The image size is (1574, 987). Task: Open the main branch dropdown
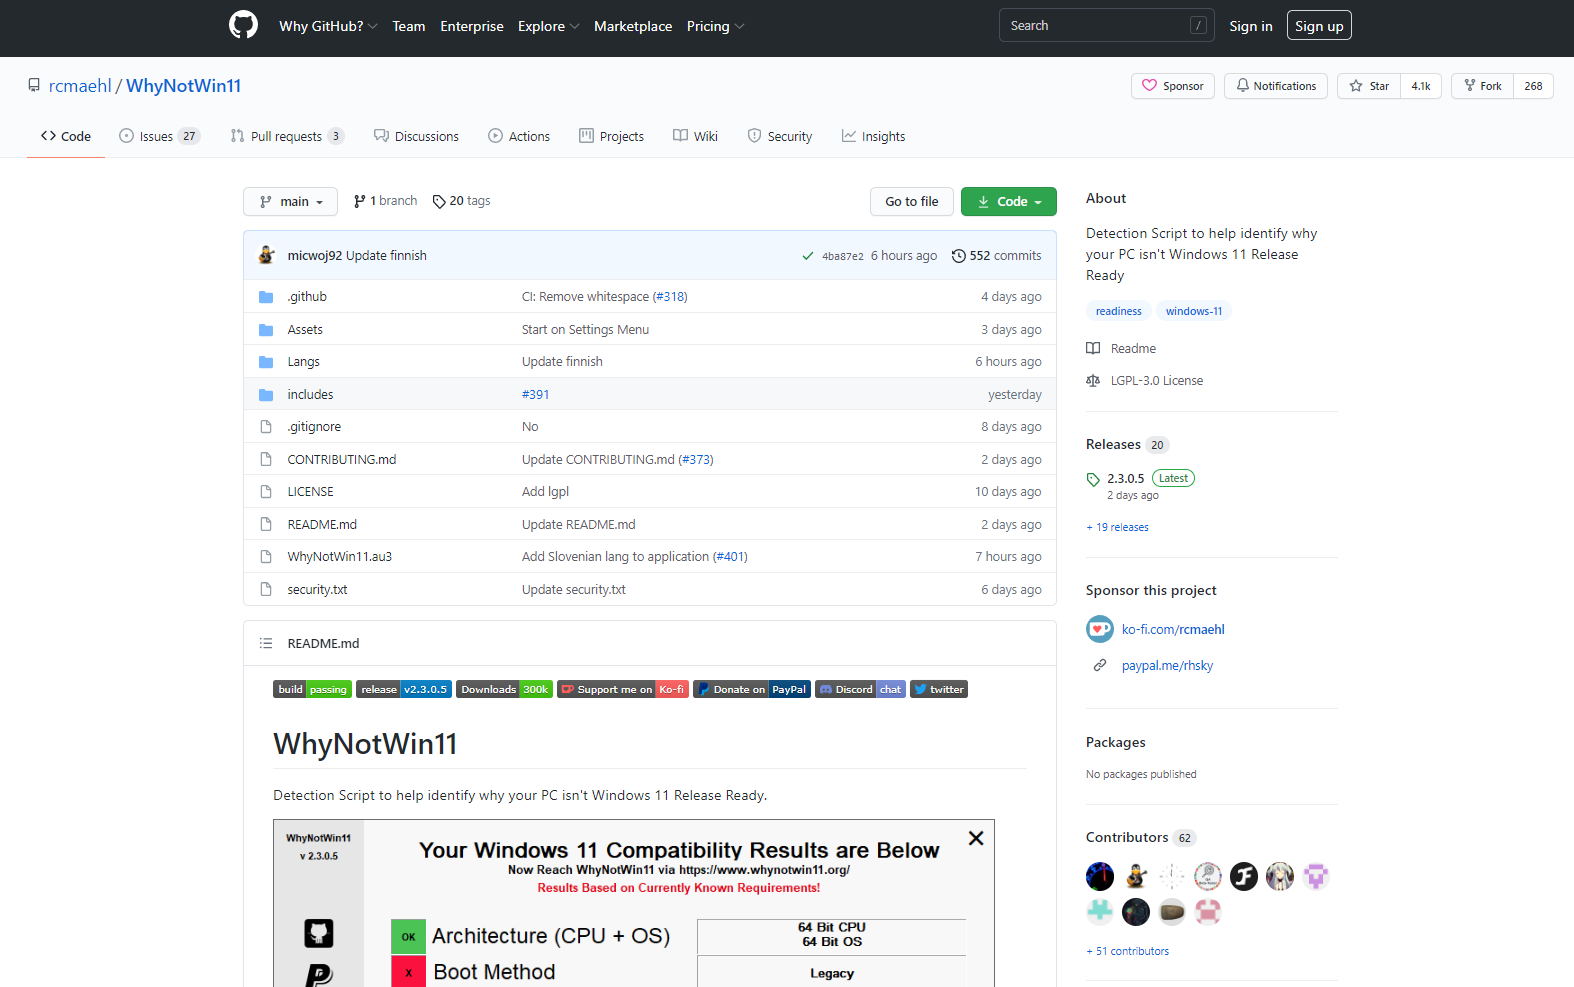point(290,201)
